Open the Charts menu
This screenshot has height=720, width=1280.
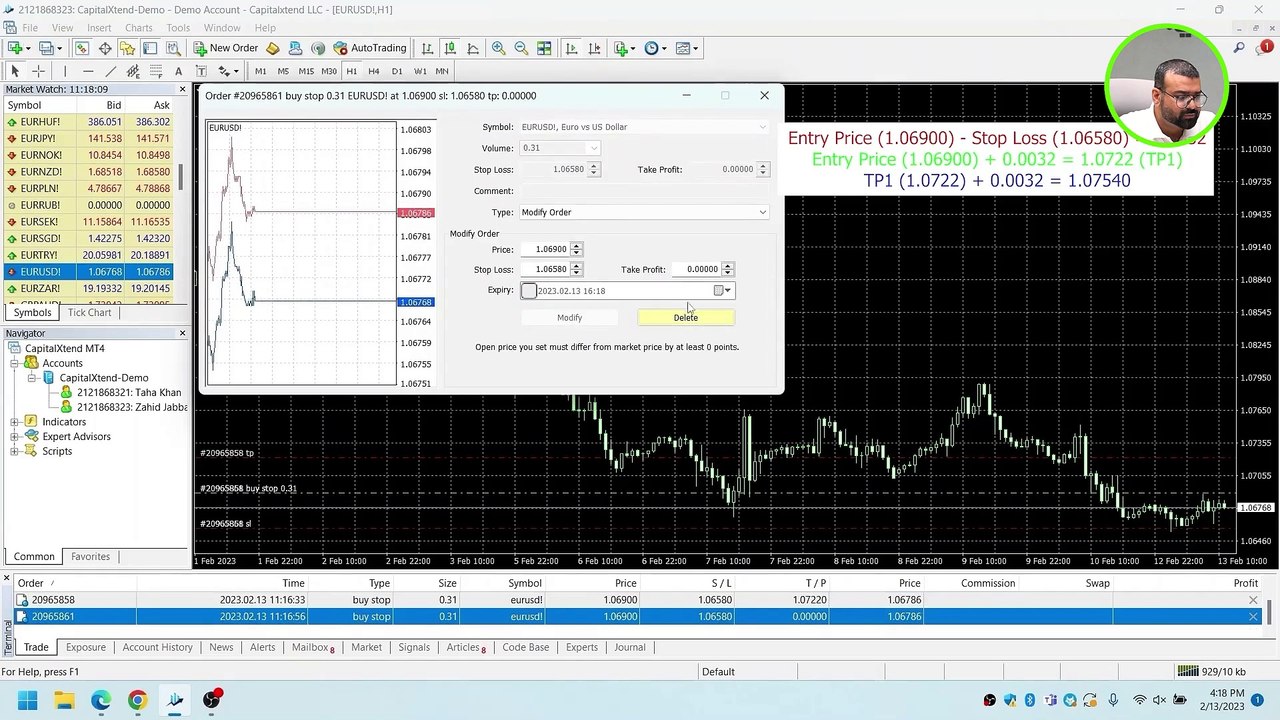pyautogui.click(x=138, y=28)
